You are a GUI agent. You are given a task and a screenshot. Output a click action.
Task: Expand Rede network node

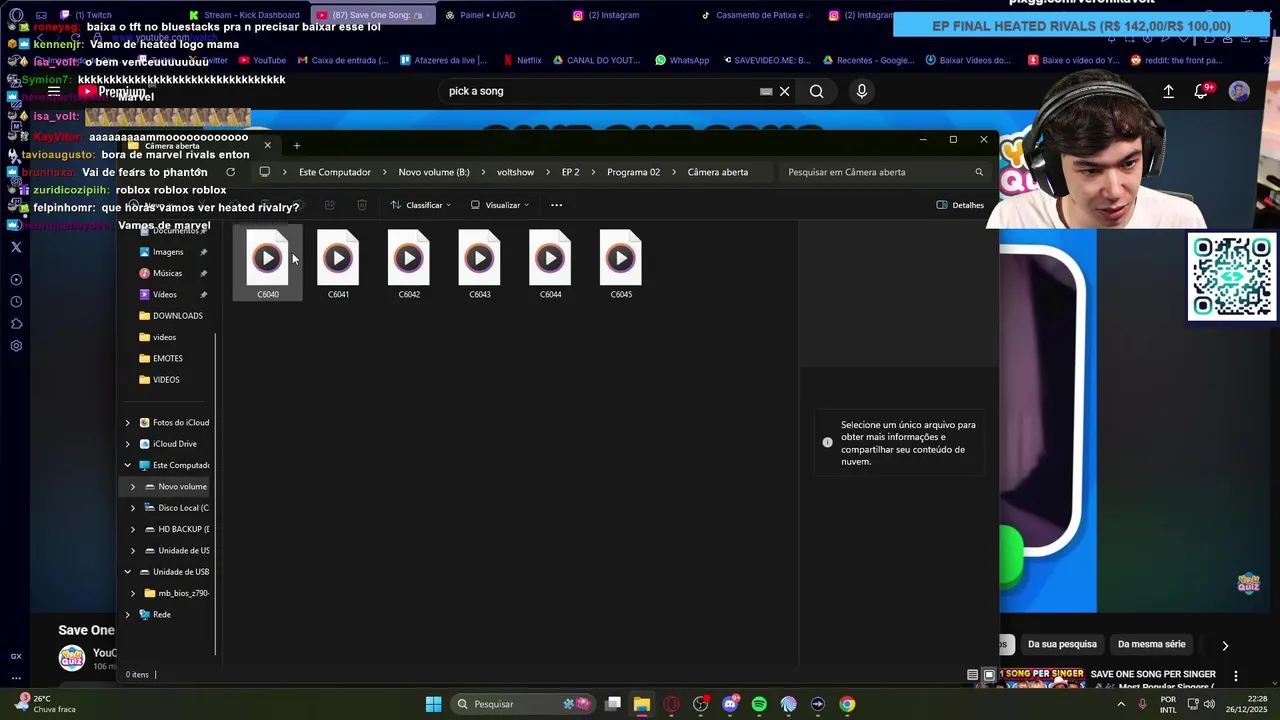[x=127, y=615]
